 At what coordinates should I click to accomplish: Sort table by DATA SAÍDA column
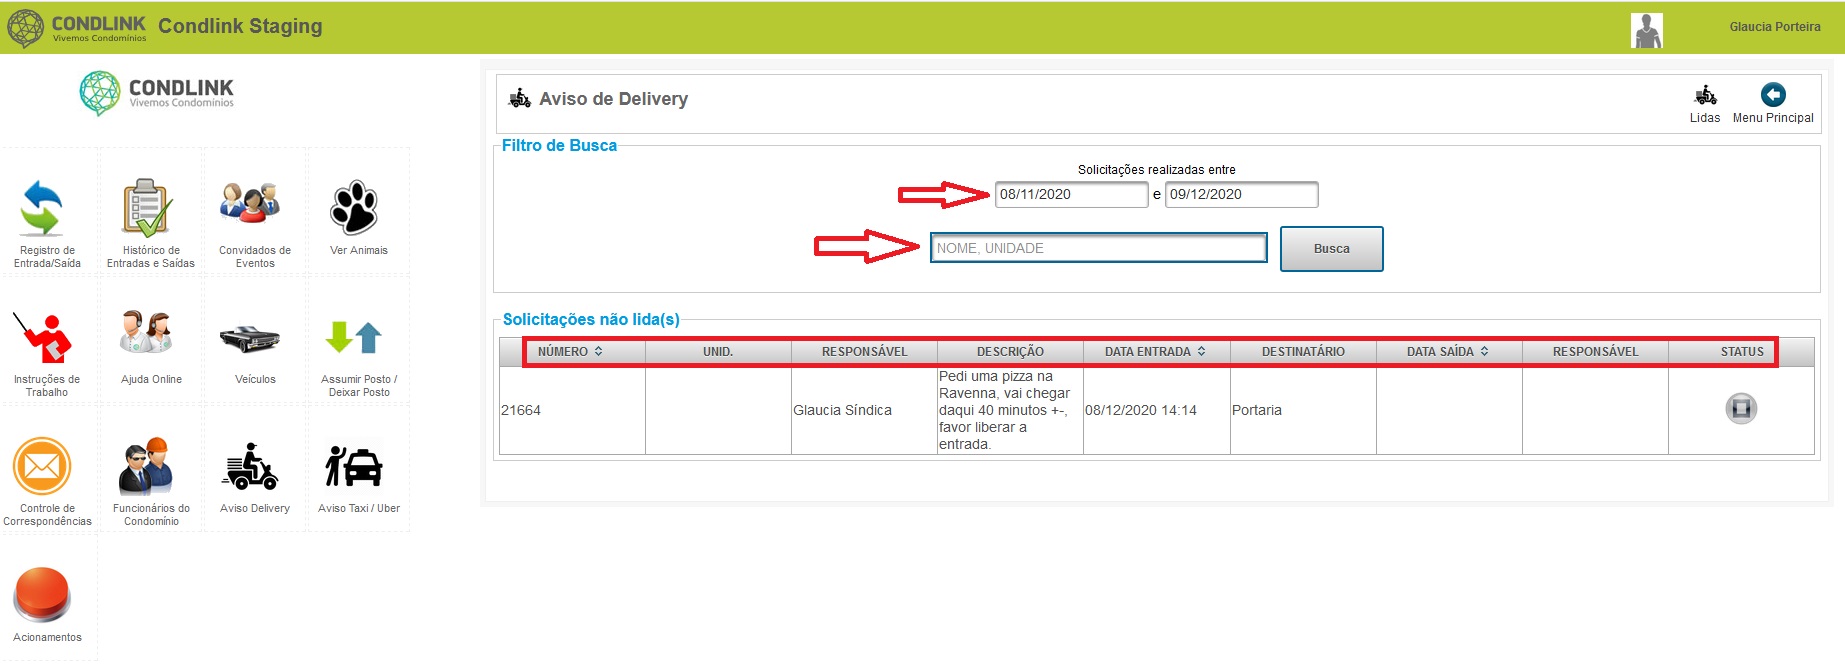(1448, 352)
